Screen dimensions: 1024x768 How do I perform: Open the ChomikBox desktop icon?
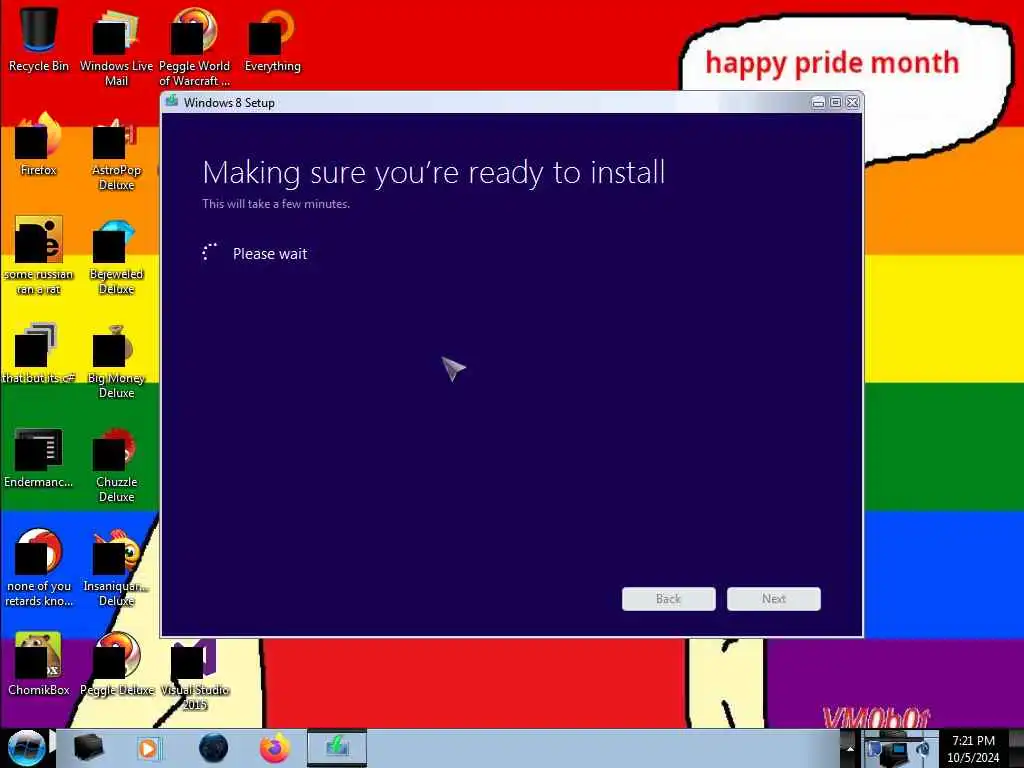point(39,664)
